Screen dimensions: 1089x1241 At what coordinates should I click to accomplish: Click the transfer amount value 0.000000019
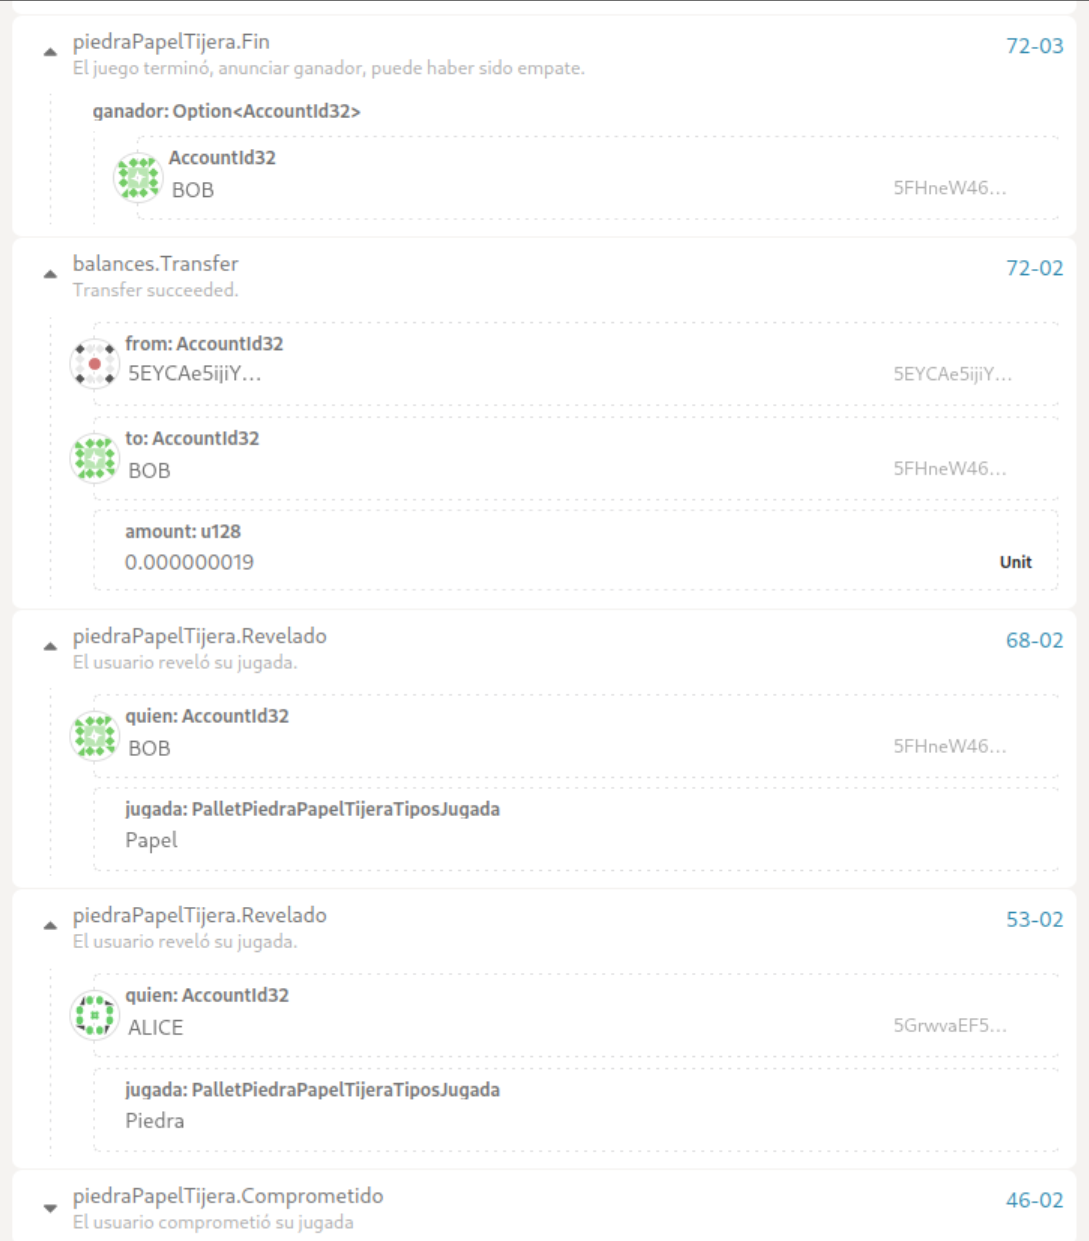tap(189, 562)
